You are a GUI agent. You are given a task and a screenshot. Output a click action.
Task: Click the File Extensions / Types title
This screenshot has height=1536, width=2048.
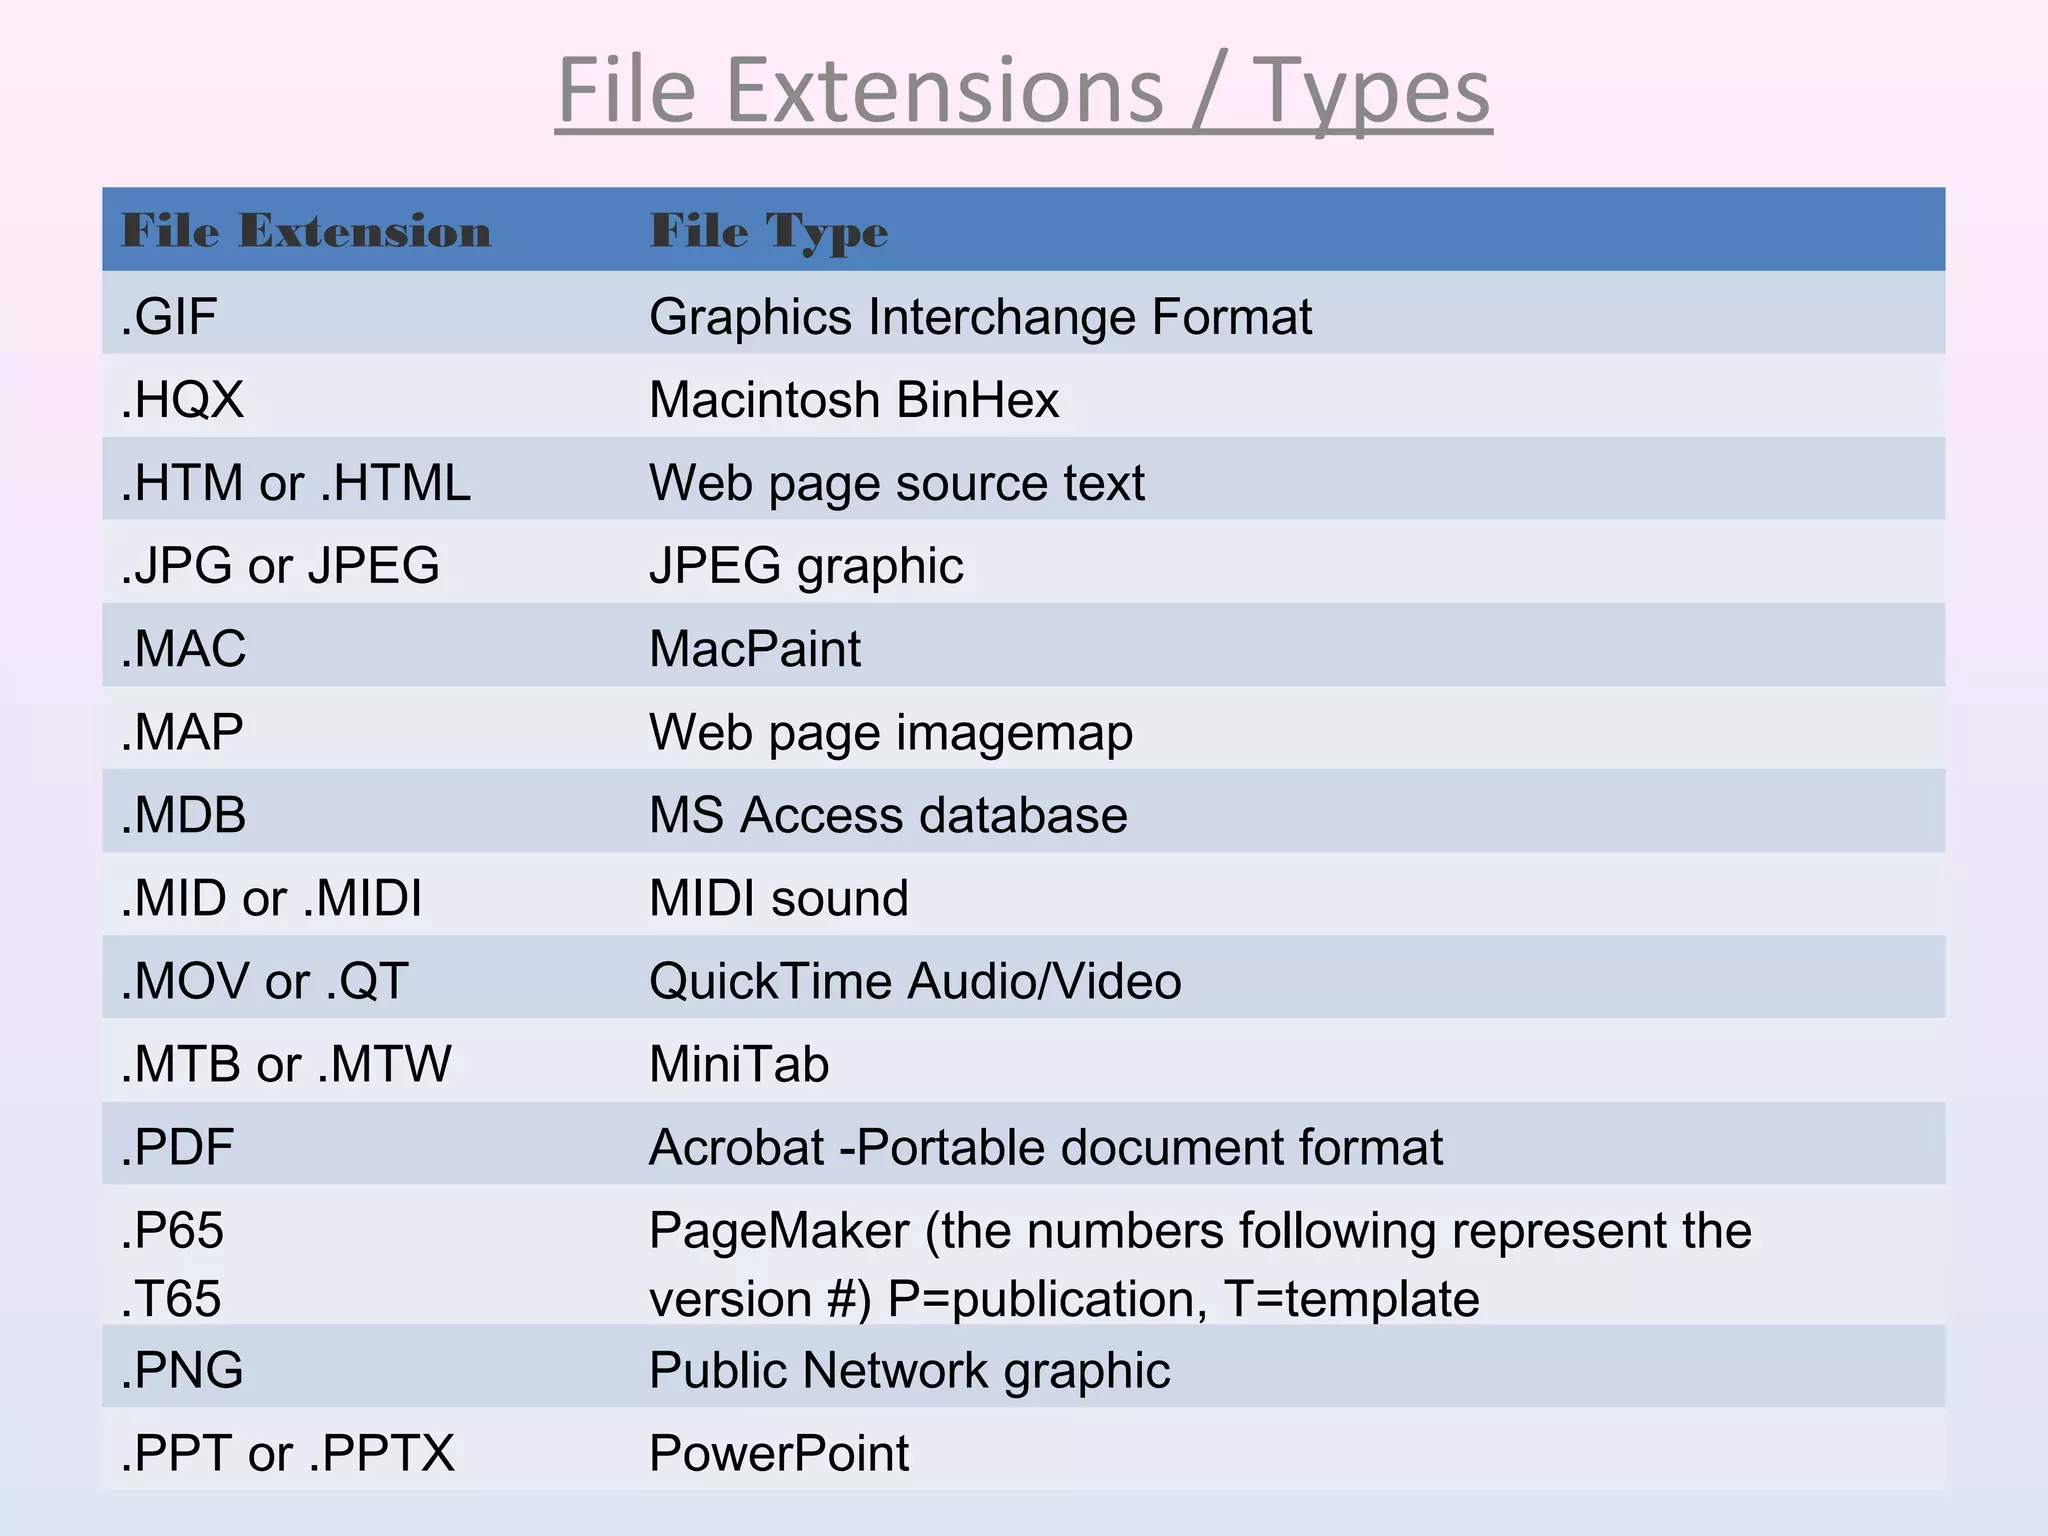[1023, 92]
